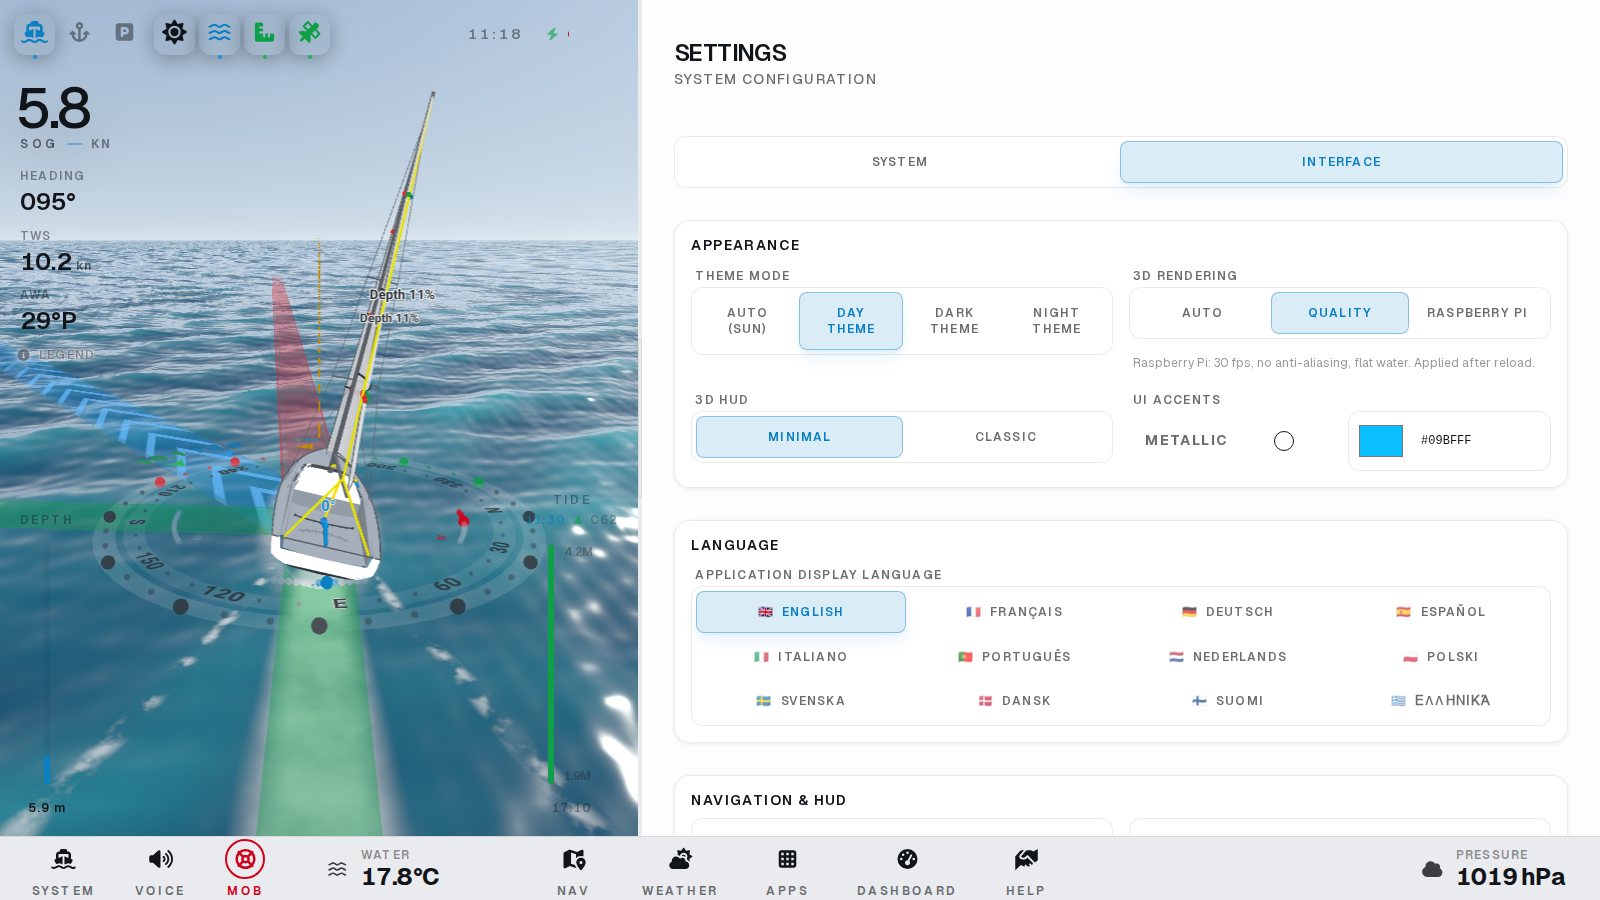Image resolution: width=1600 pixels, height=900 pixels.
Task: Toggle the Metallic UI accent radio
Action: click(1284, 441)
